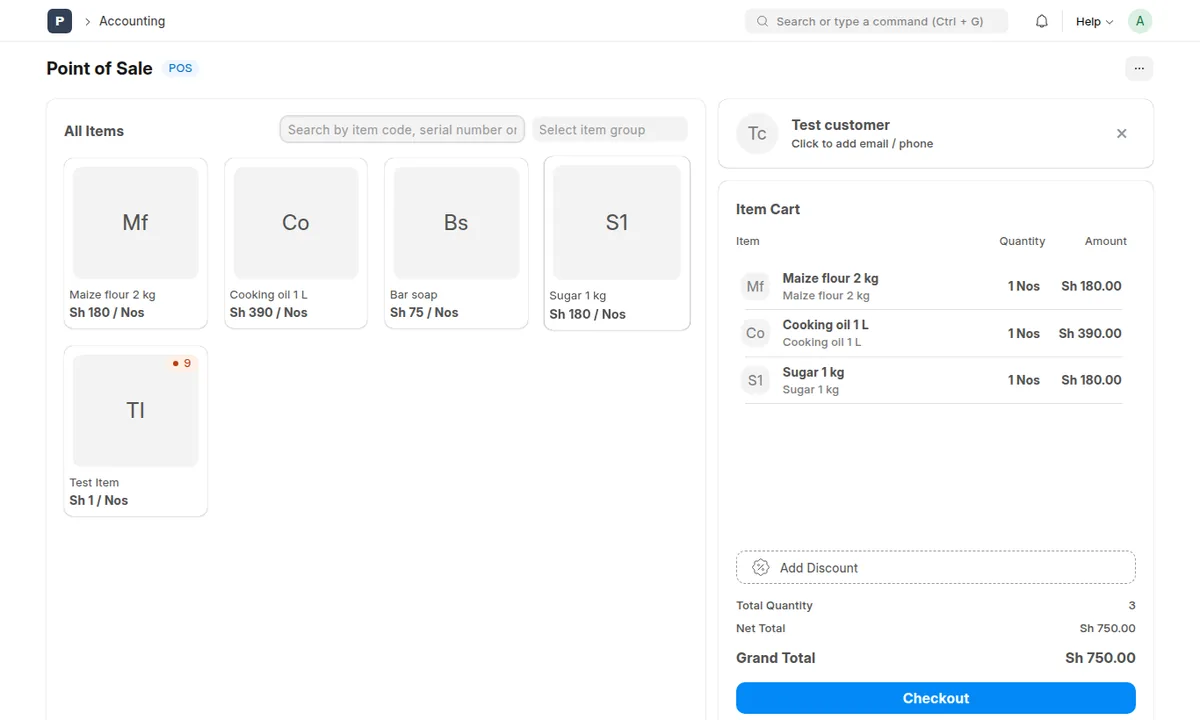Add Maize flour 2 kg item card

[x=135, y=243]
